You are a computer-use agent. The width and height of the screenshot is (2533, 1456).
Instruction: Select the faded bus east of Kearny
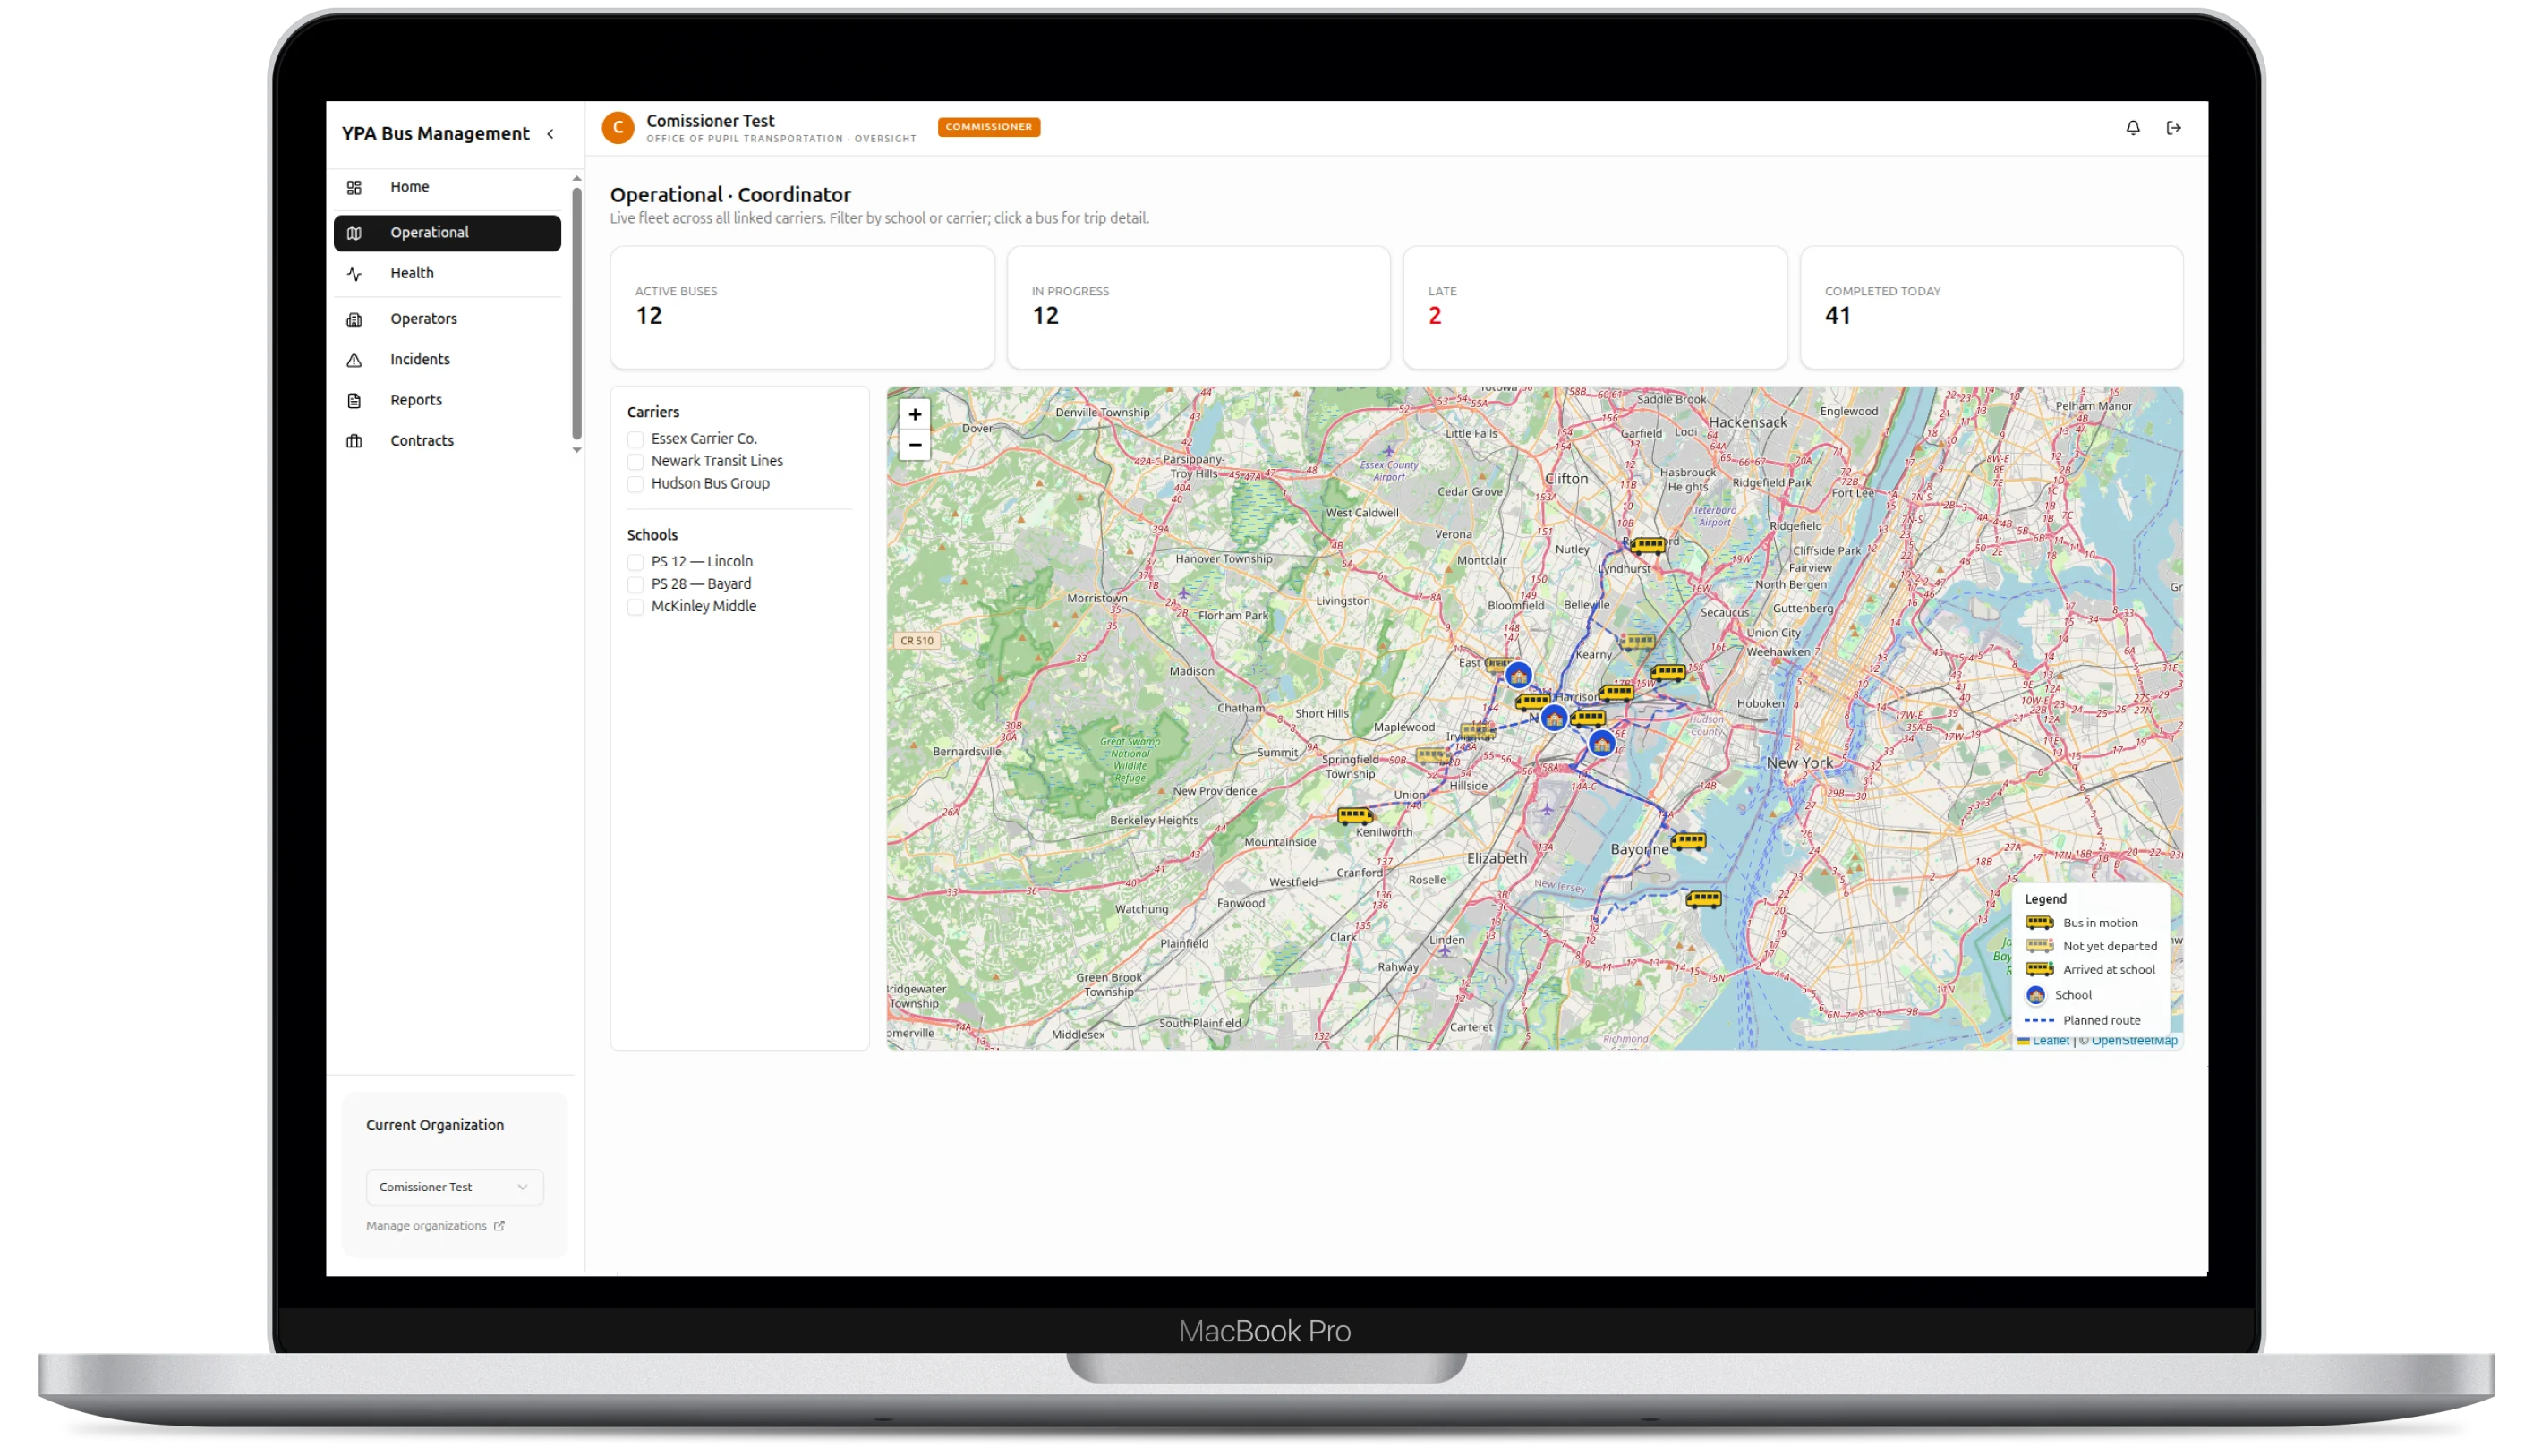[1638, 642]
